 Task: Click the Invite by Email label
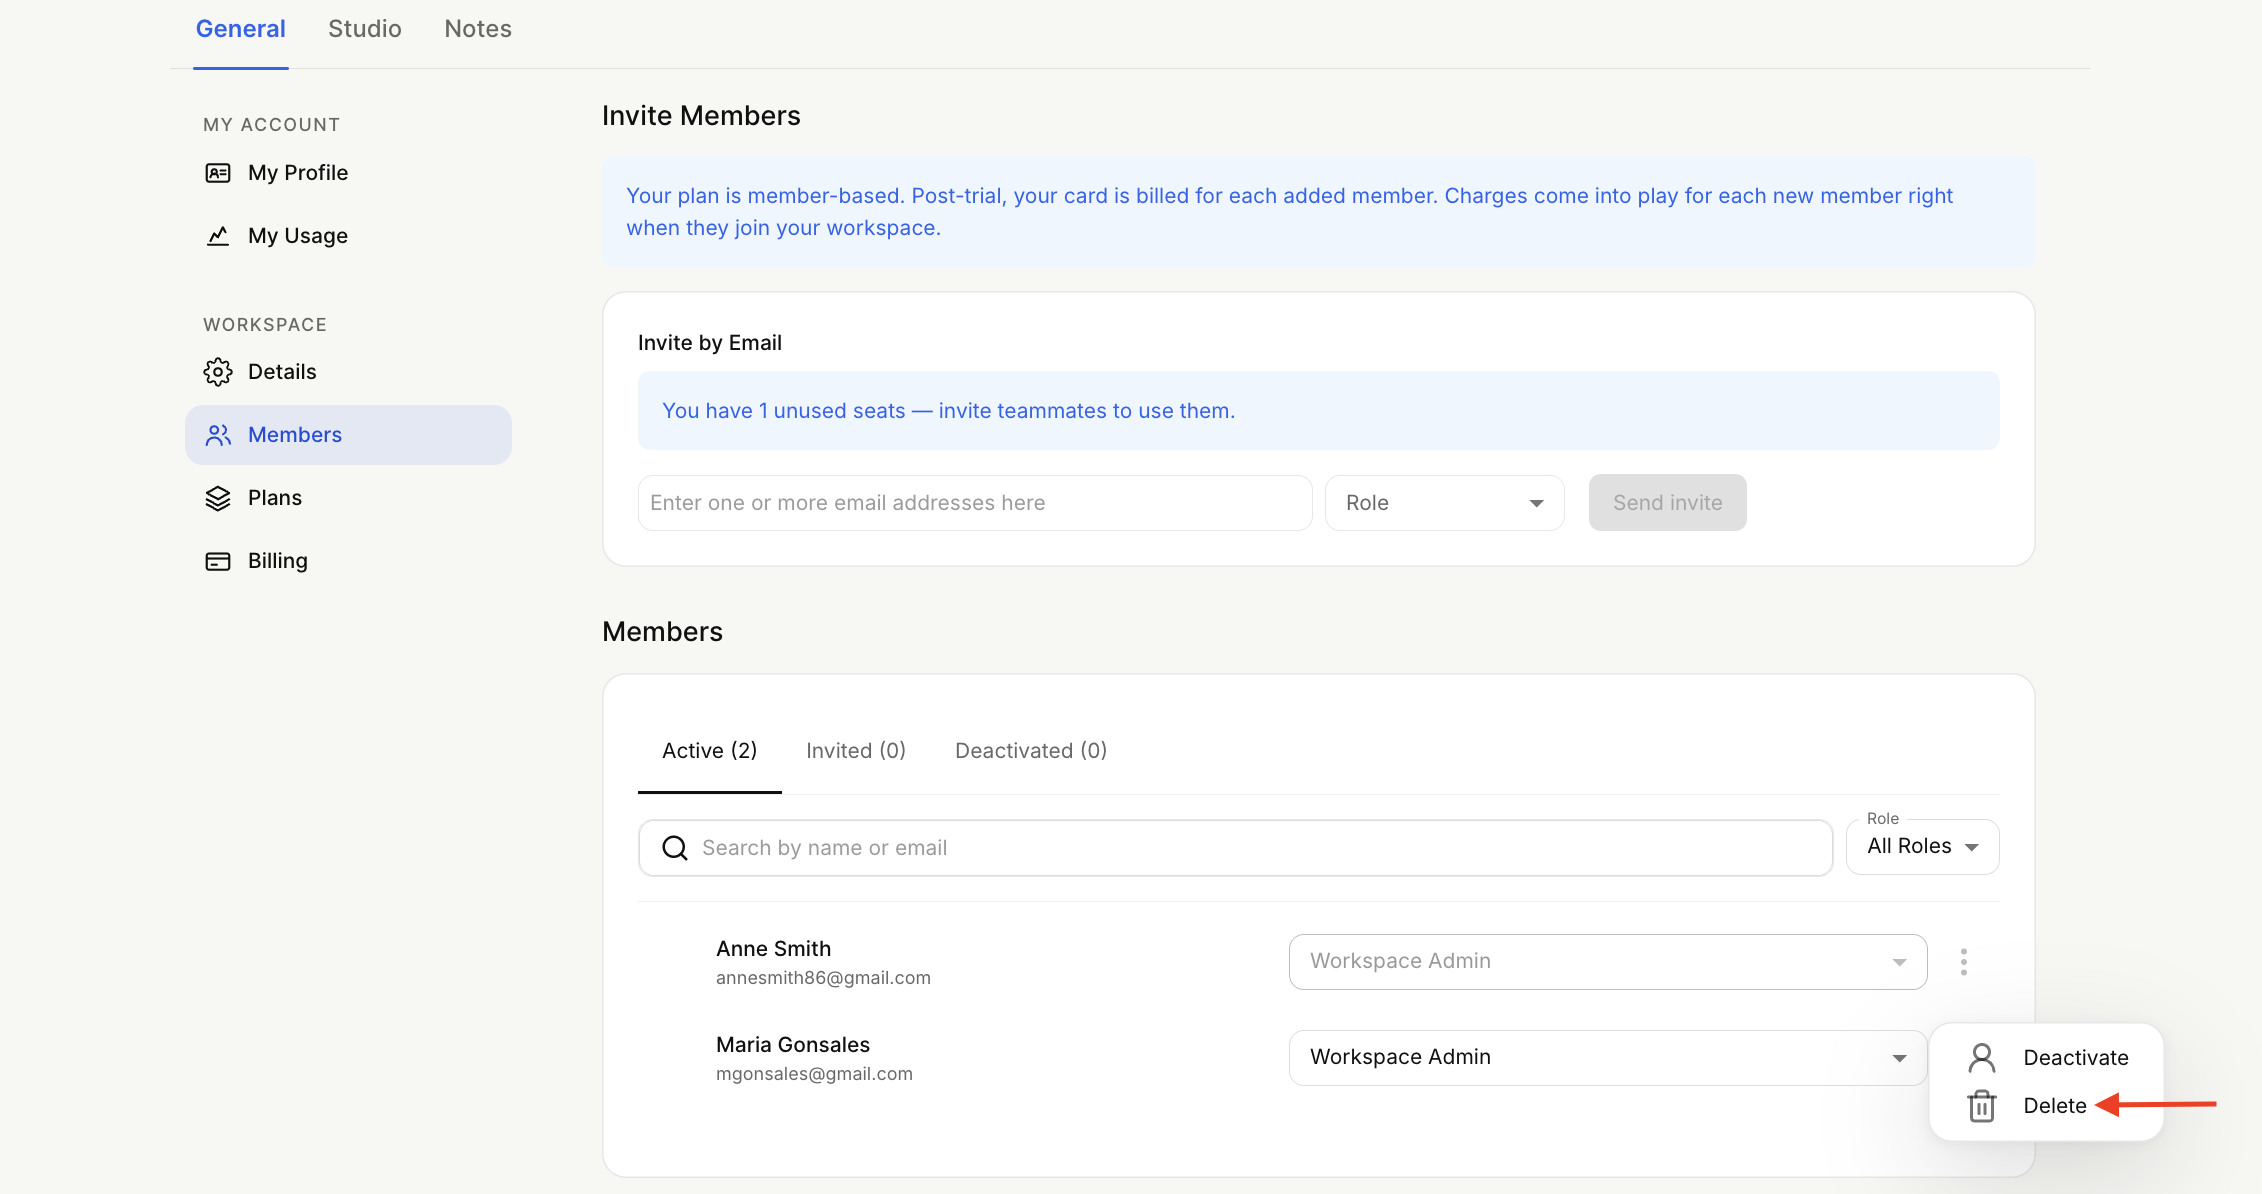tap(710, 343)
